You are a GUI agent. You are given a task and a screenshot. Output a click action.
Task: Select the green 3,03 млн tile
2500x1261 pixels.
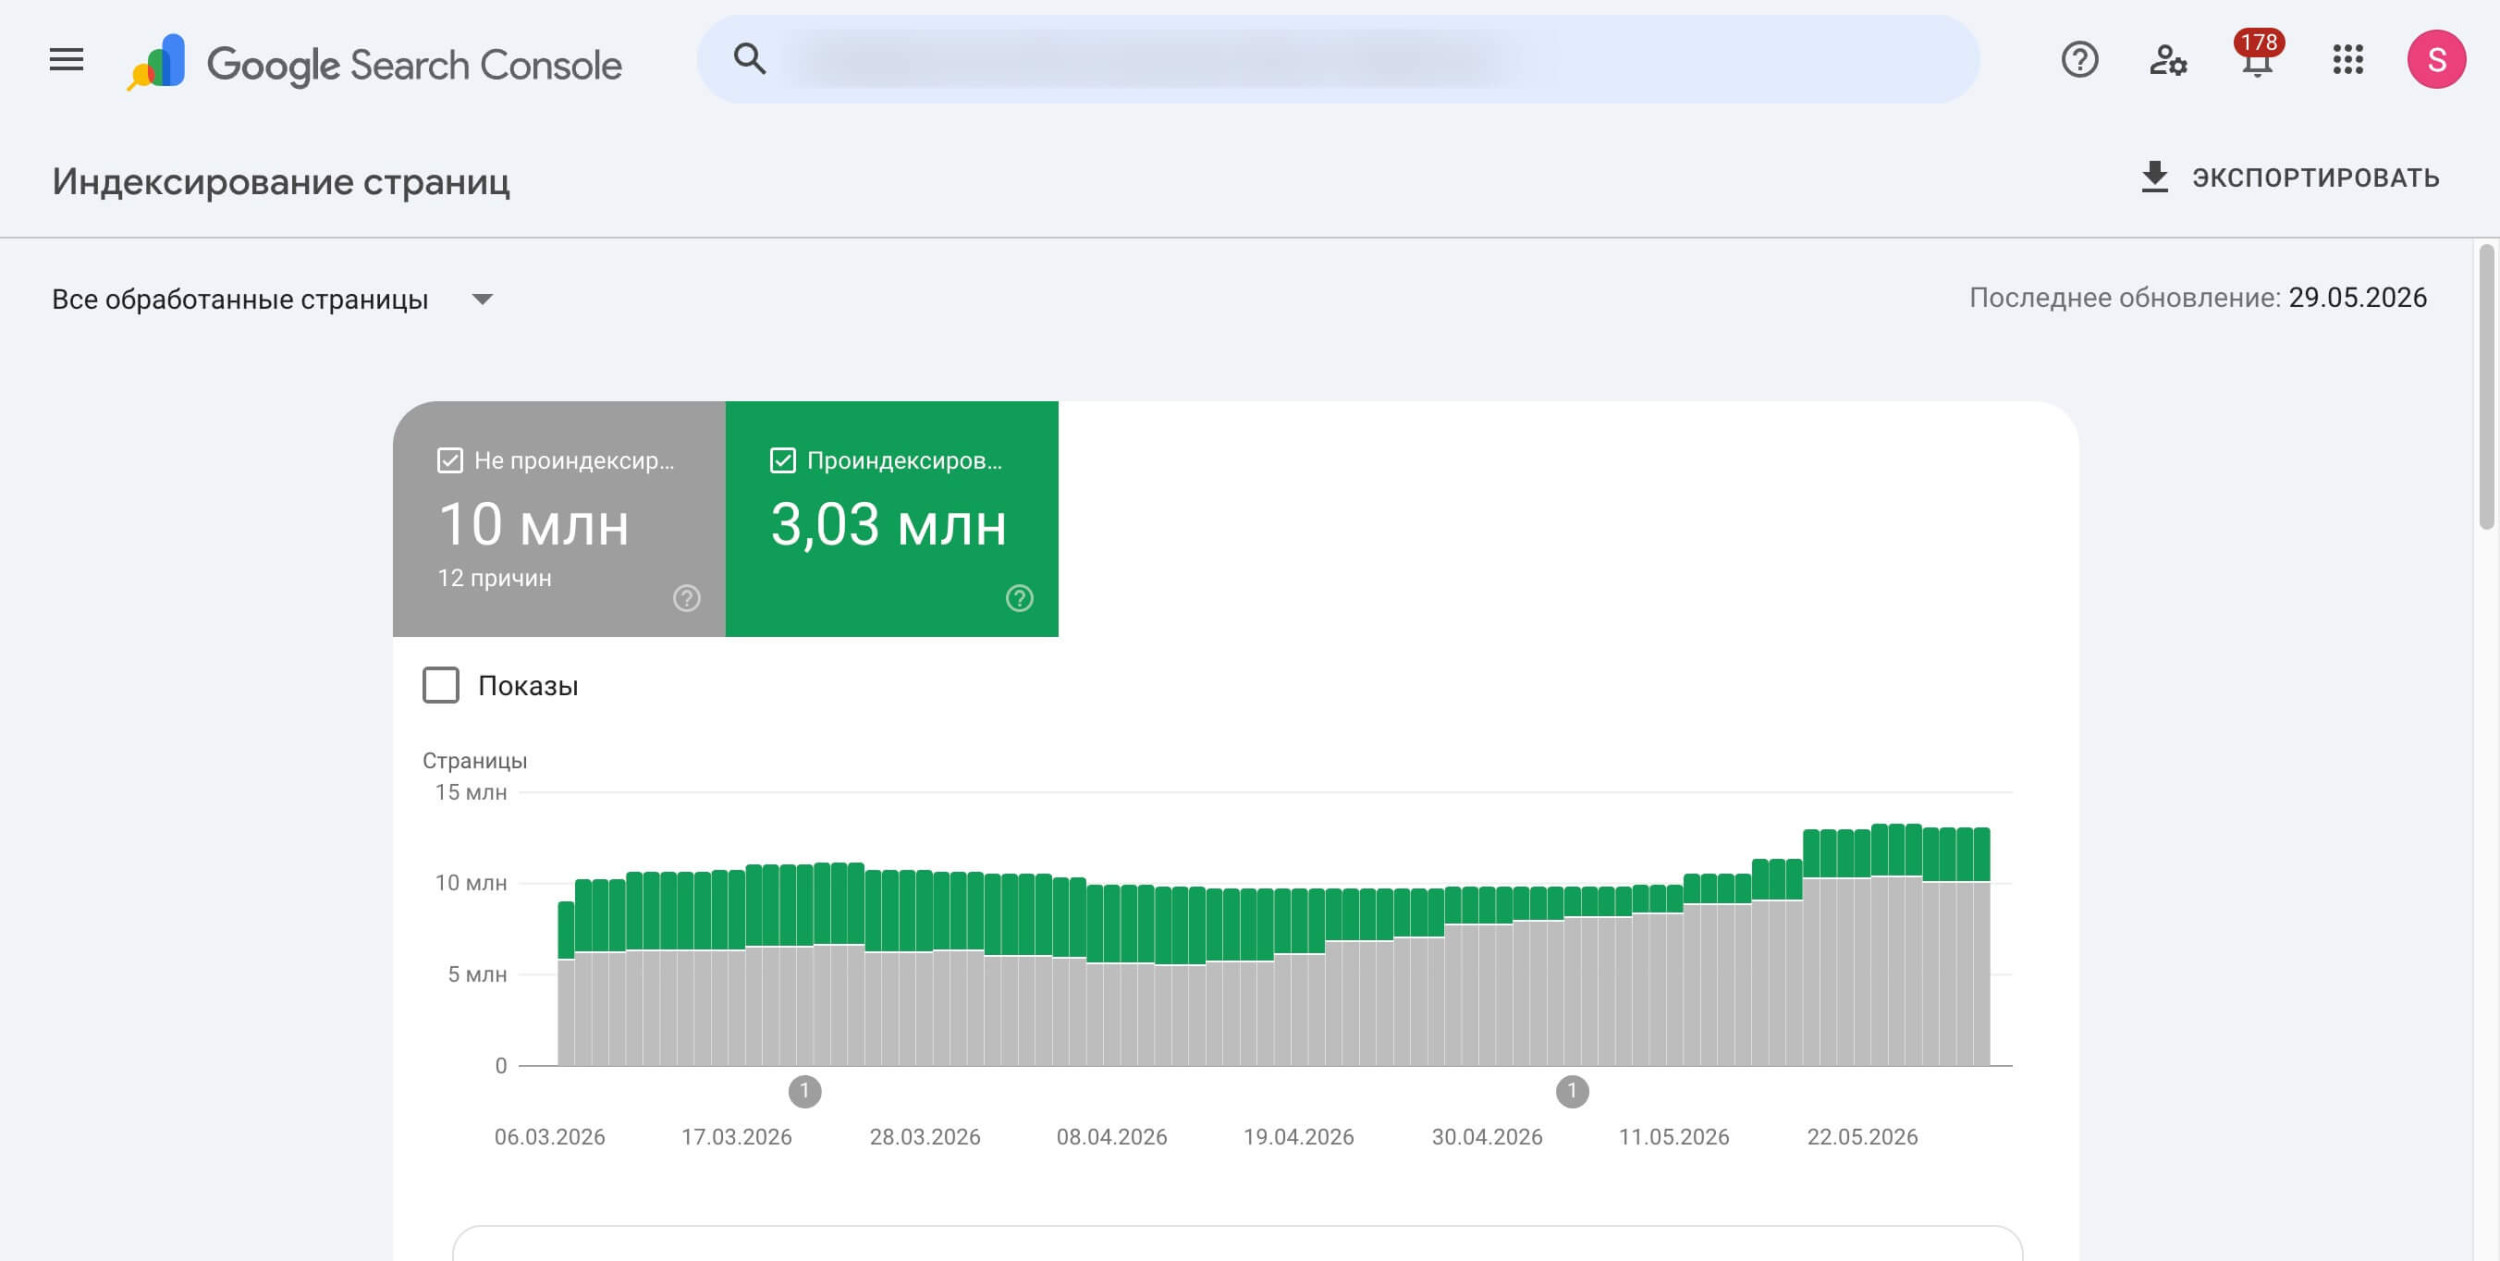click(892, 519)
